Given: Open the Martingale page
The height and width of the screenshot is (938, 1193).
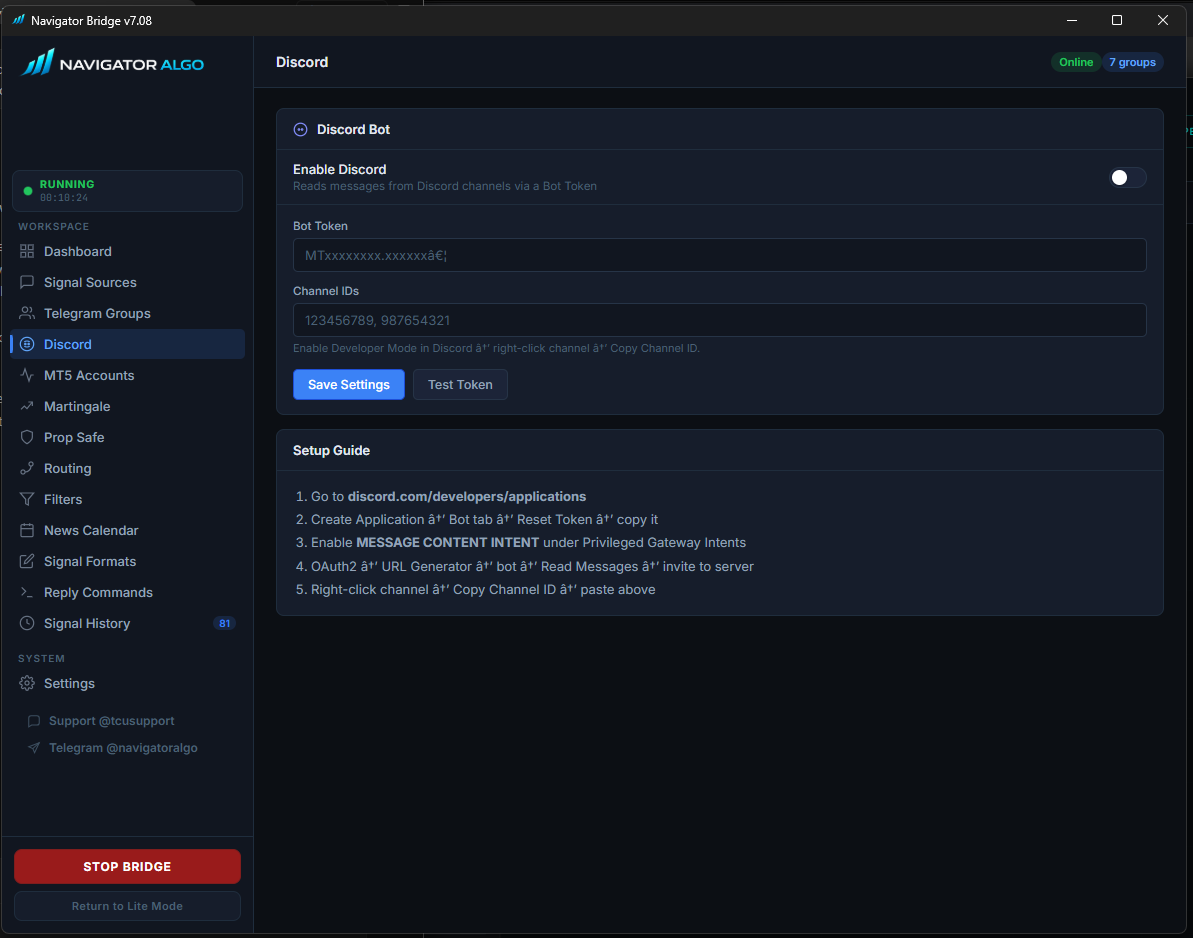Looking at the screenshot, I should (77, 406).
